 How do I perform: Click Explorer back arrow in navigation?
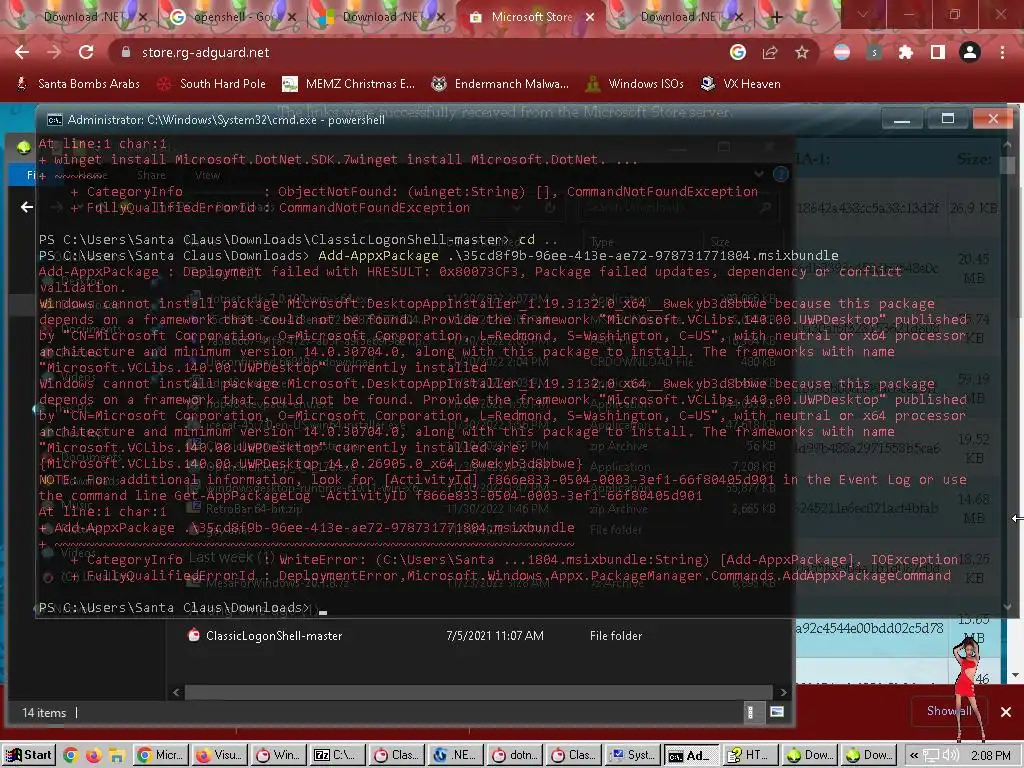[x=27, y=207]
